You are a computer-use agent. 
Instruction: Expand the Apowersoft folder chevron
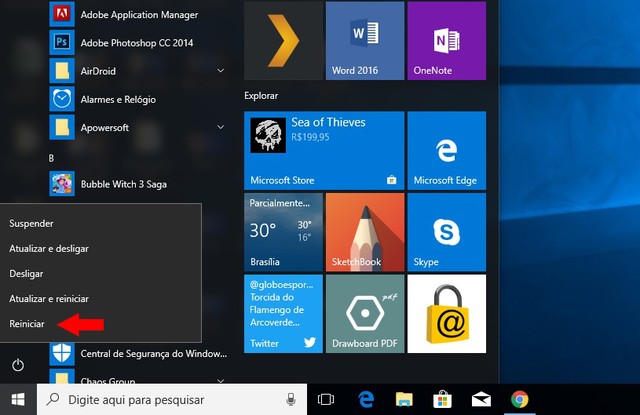click(220, 127)
